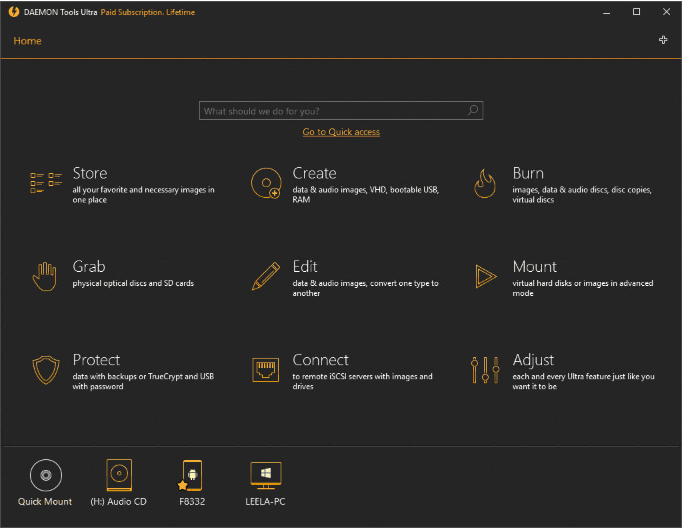This screenshot has height=530, width=682.
Task: Click 'to remote iSCSI servers' description
Action: tap(362, 381)
